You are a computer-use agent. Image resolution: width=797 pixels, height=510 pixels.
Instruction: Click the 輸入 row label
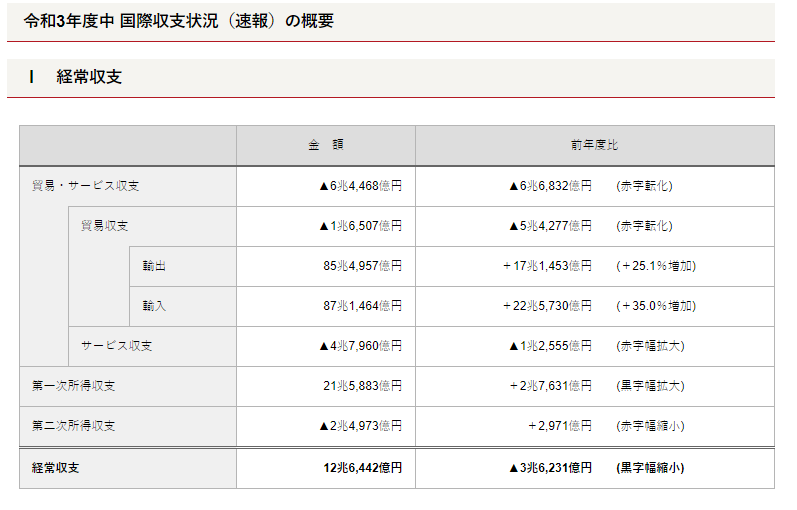[154, 306]
